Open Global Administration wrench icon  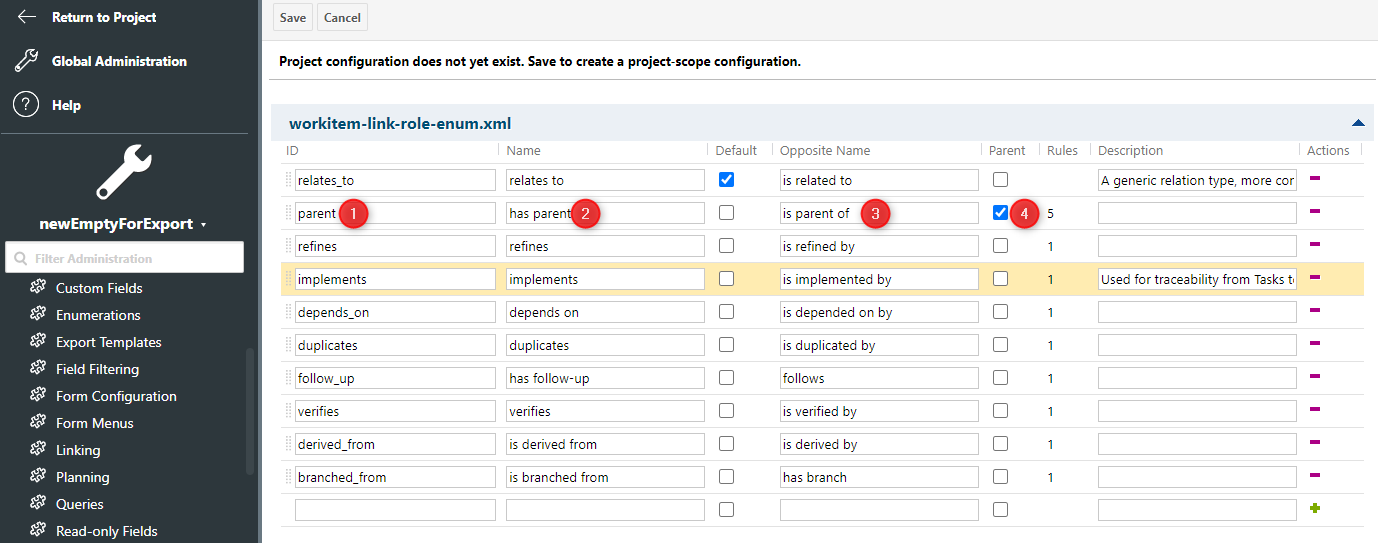26,61
